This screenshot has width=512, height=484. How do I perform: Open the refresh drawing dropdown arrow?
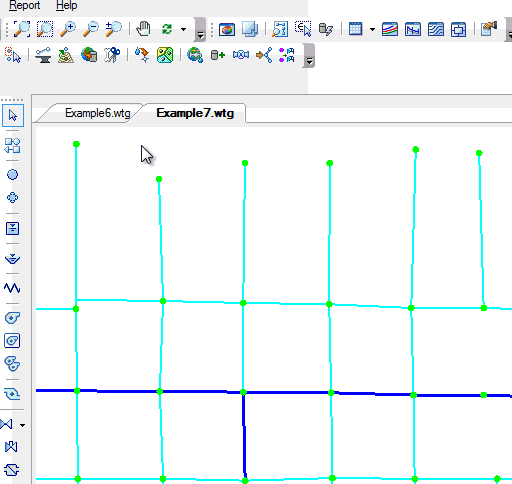[x=183, y=29]
